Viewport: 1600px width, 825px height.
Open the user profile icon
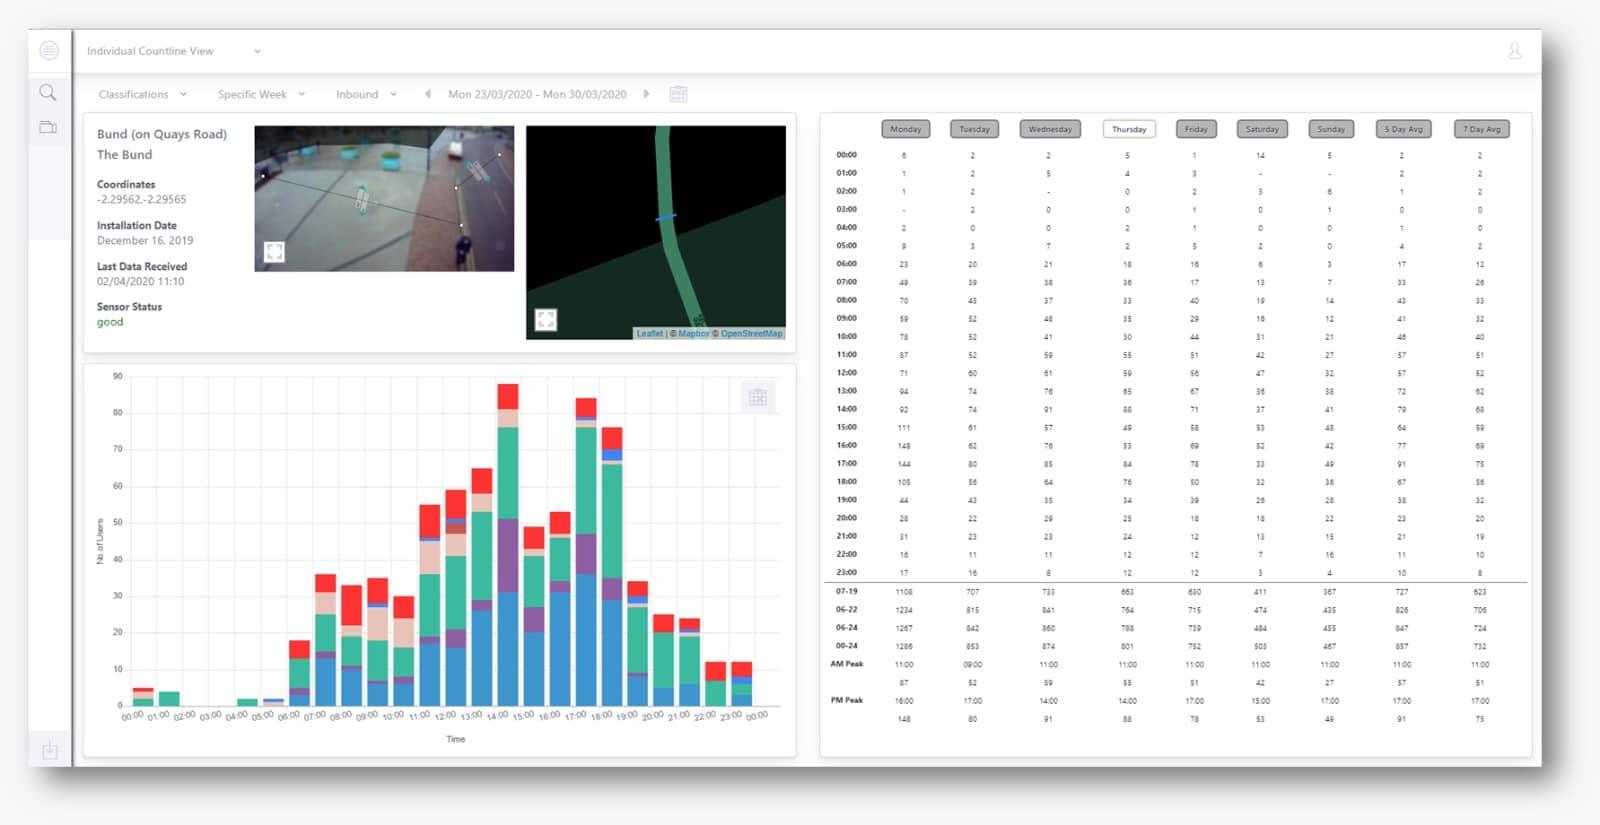(1514, 50)
